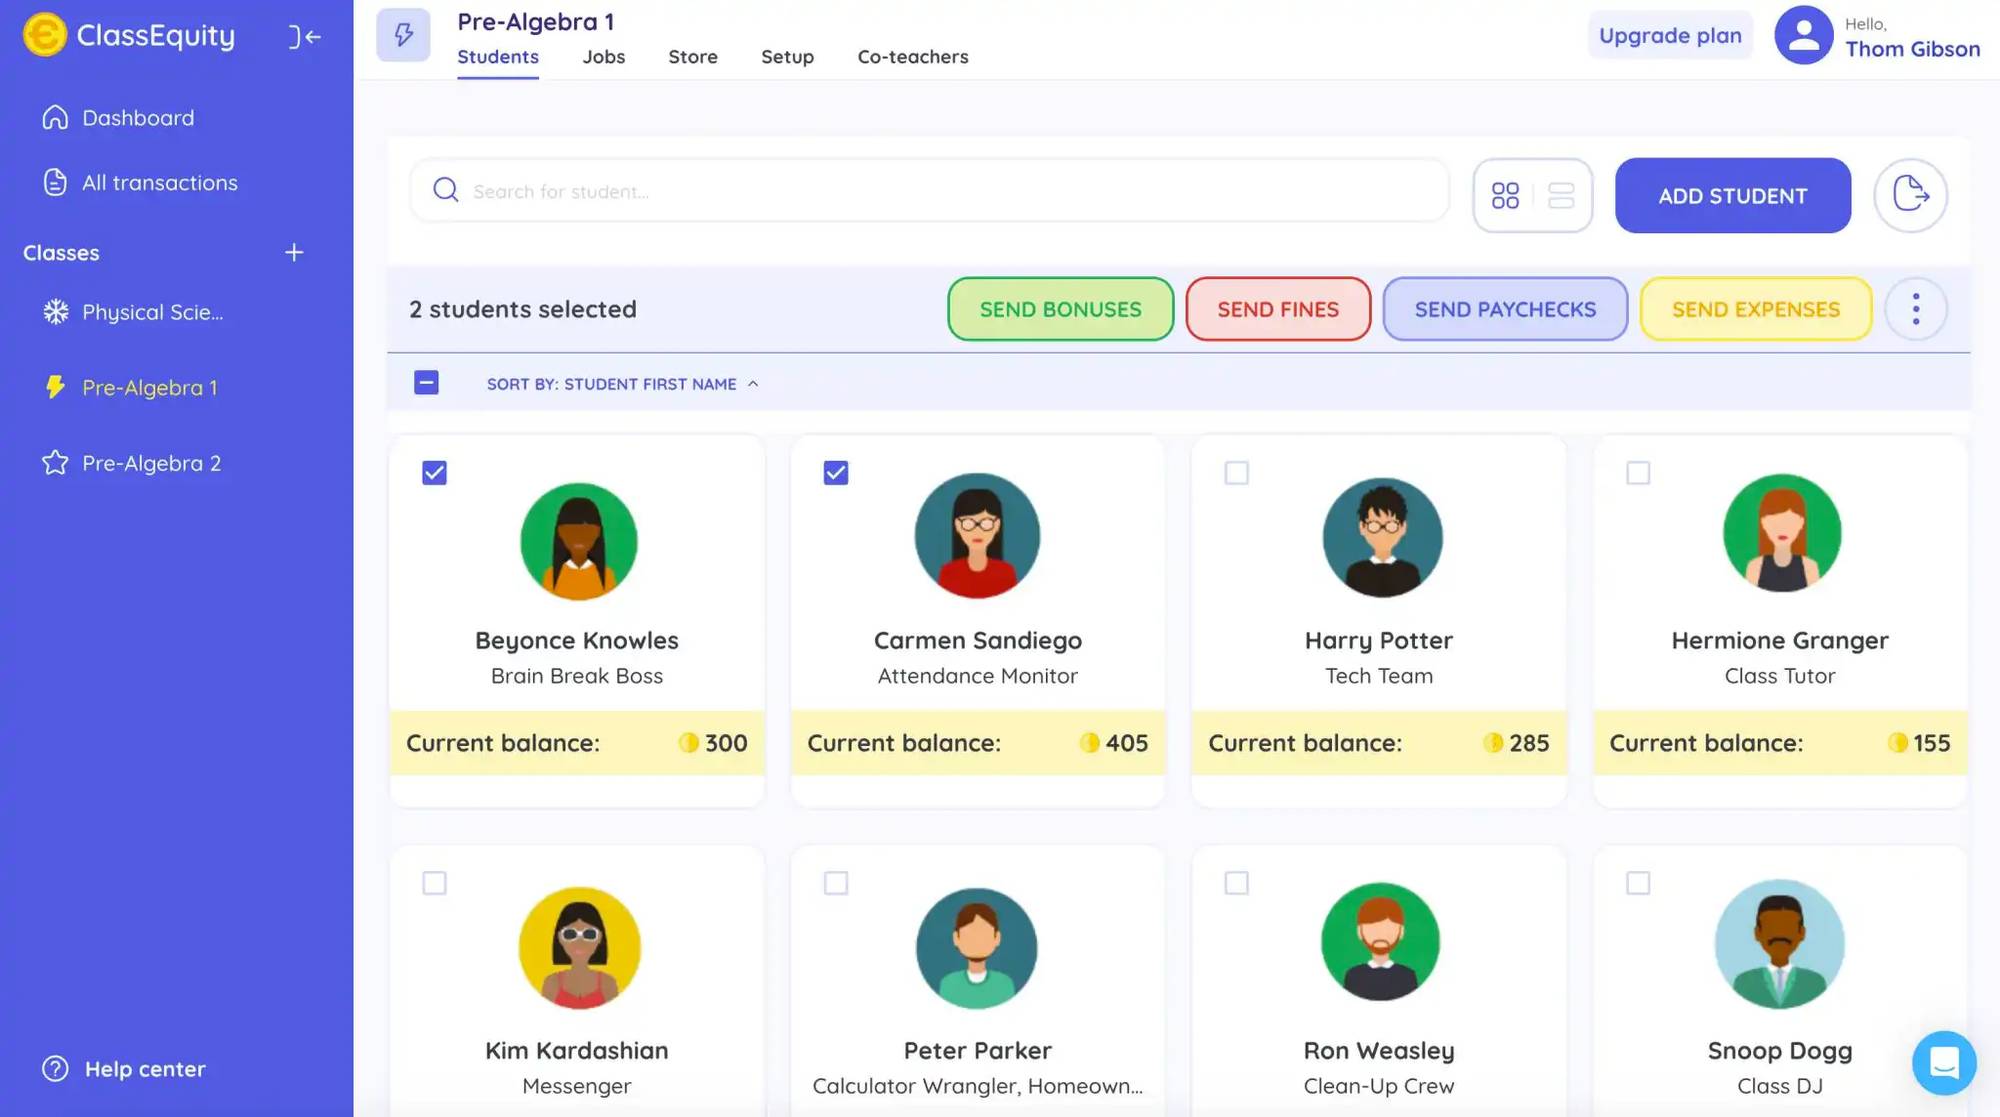Click SEND FINES
This screenshot has width=2000, height=1117.
(x=1278, y=309)
